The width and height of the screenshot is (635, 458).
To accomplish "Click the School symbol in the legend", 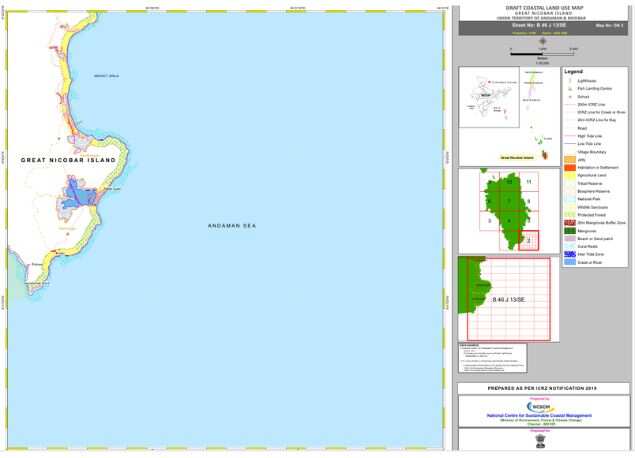I will [570, 97].
